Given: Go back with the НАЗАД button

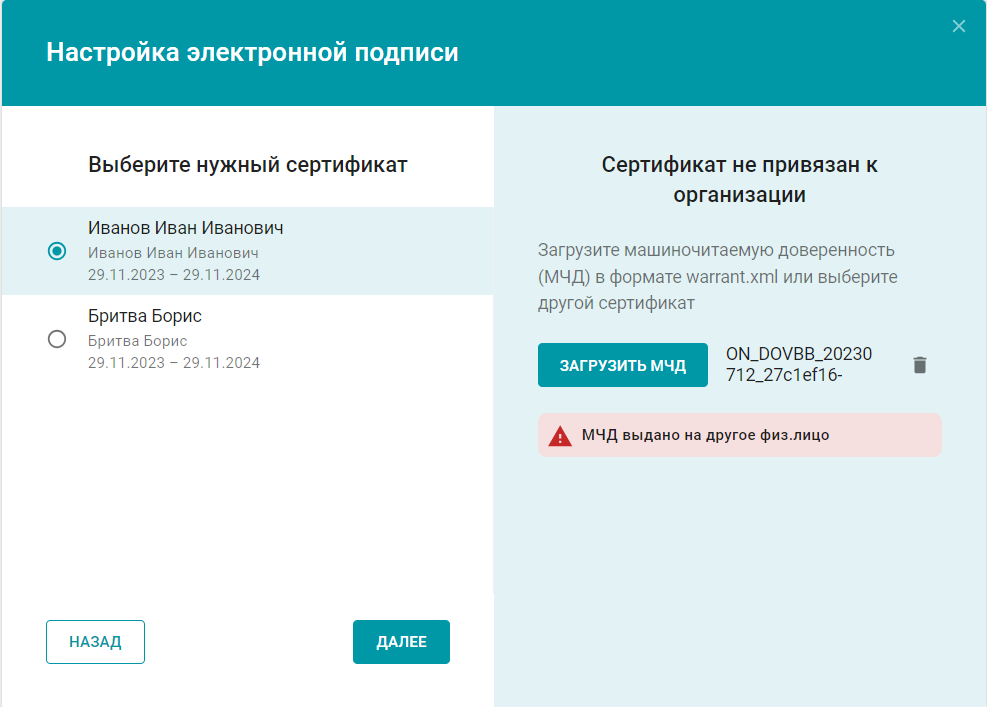Looking at the screenshot, I should (95, 642).
